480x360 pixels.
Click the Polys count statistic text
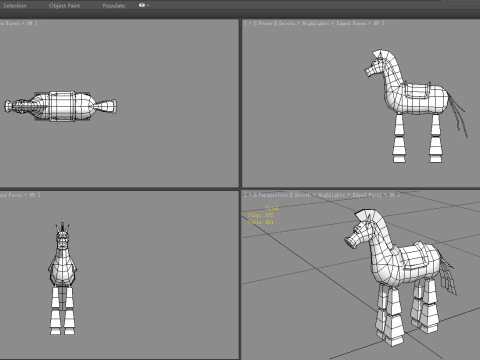click(261, 215)
